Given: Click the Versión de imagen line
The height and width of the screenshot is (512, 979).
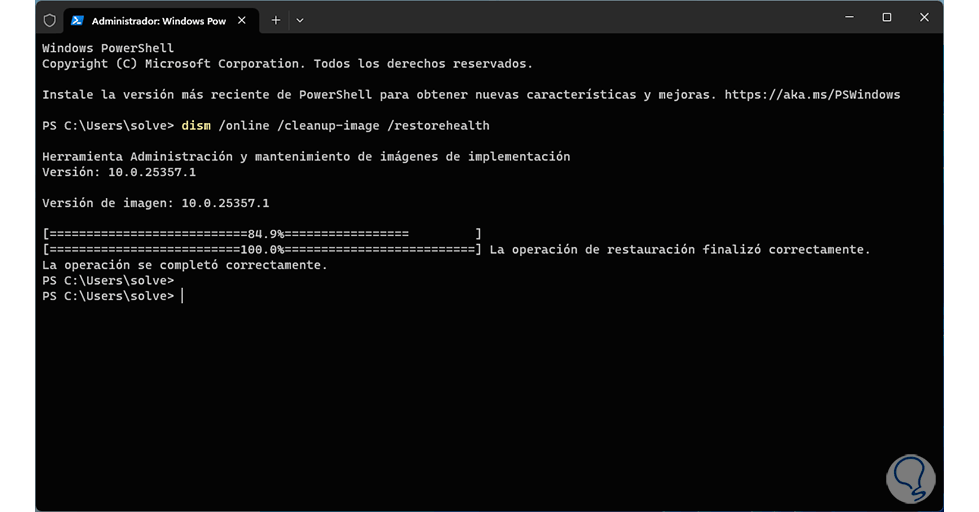Looking at the screenshot, I should coord(155,203).
